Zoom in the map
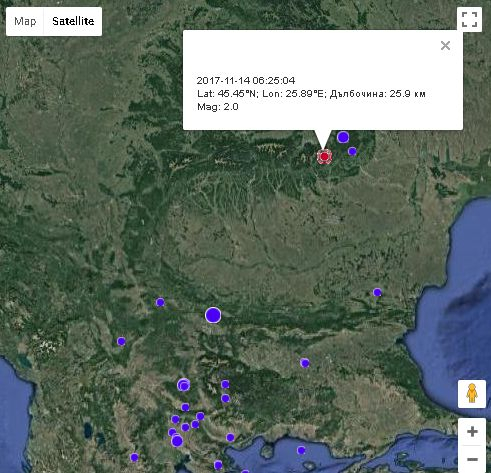 [x=472, y=432]
